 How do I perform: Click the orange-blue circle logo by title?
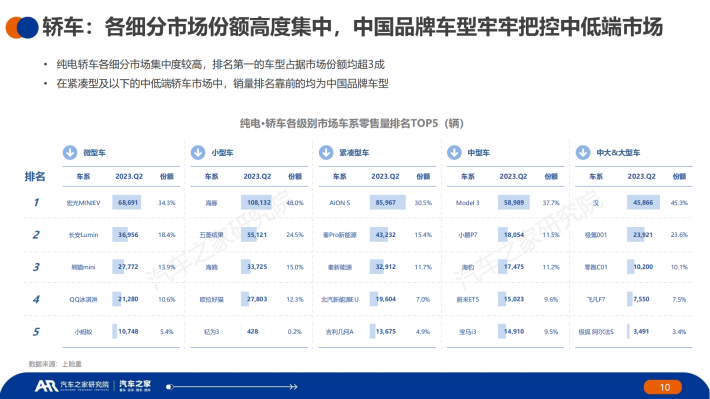point(22,27)
